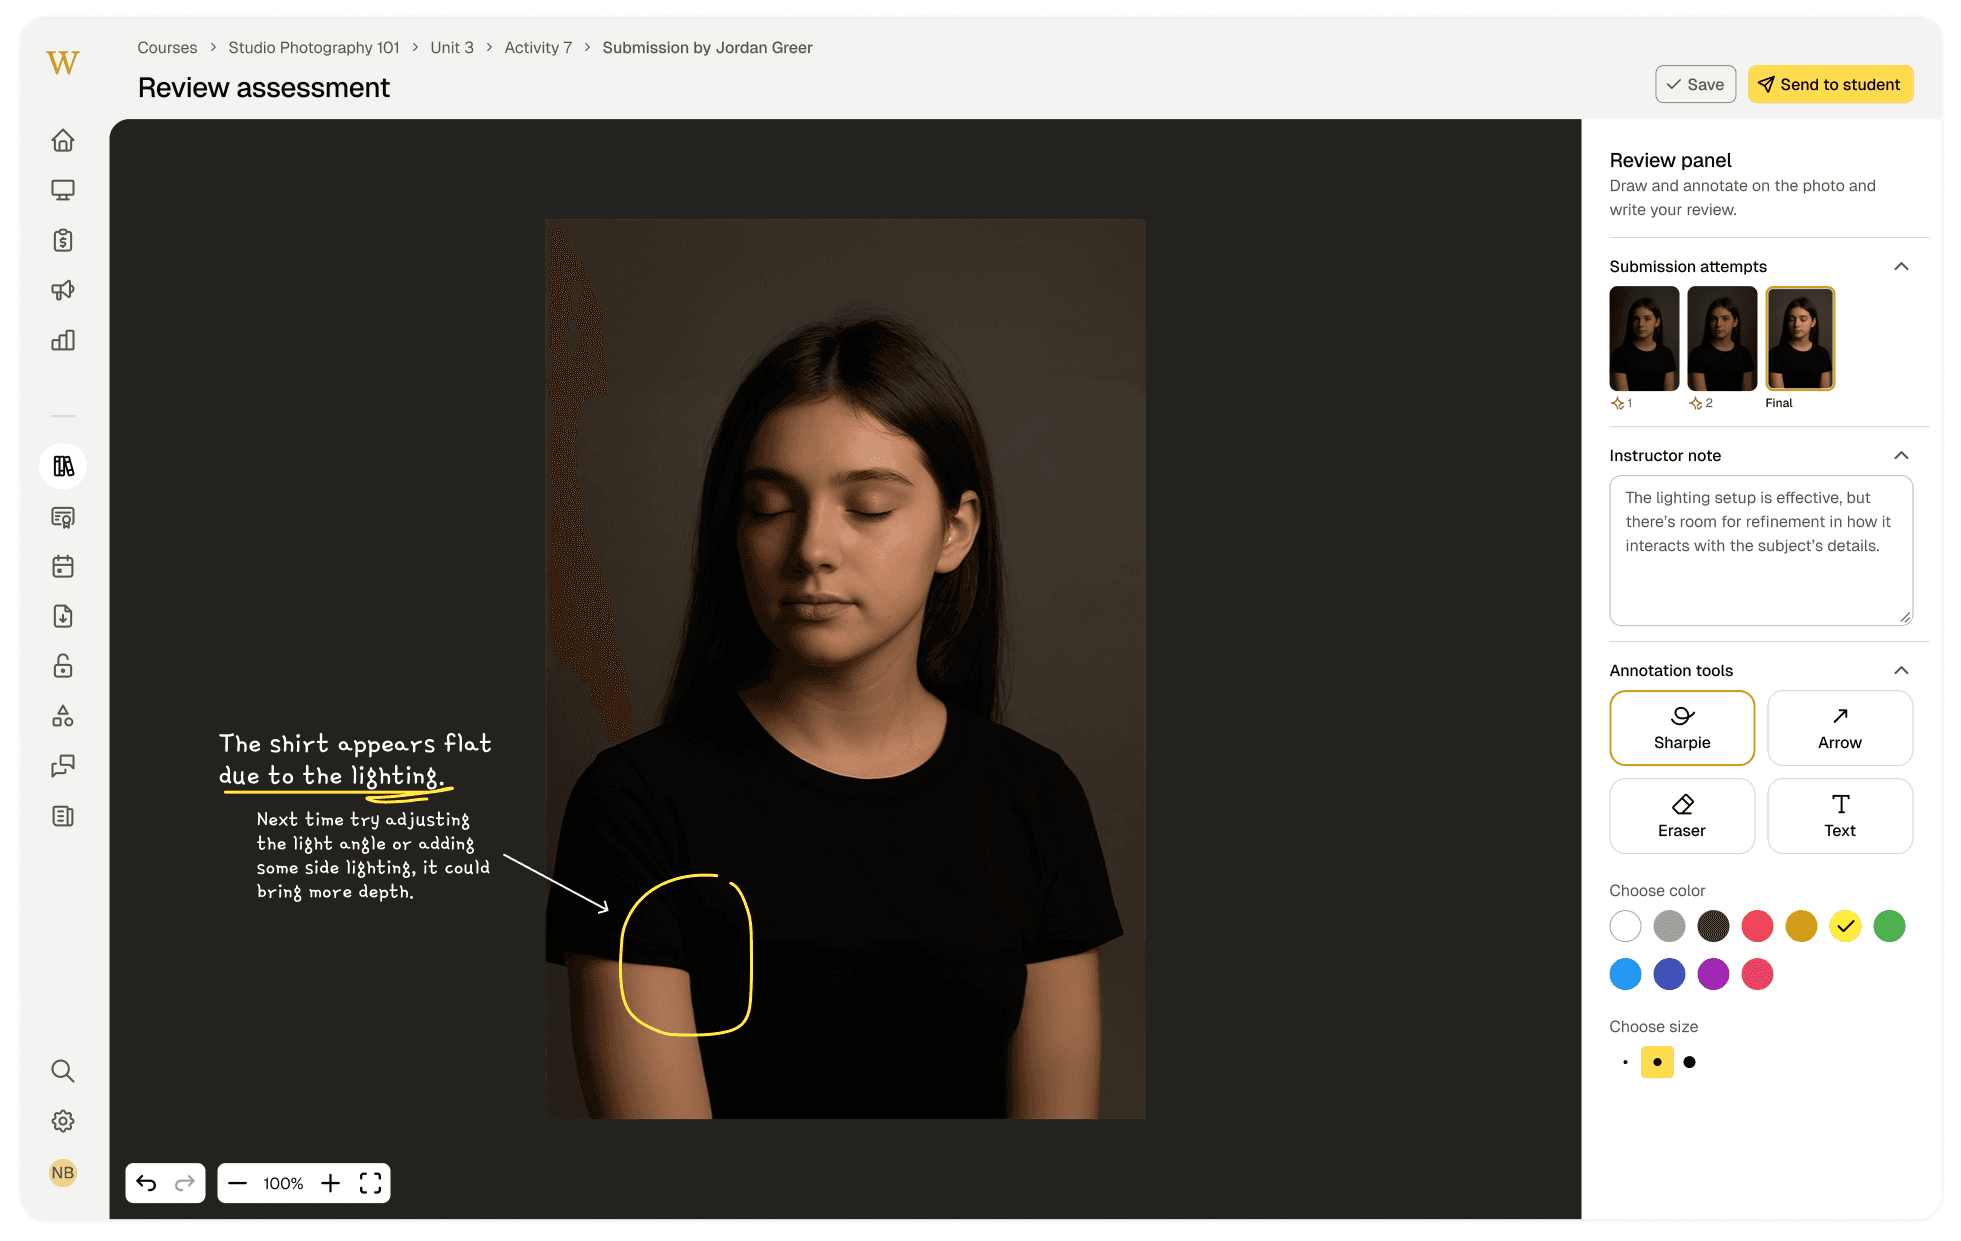Open the search magnifier icon

click(63, 1071)
